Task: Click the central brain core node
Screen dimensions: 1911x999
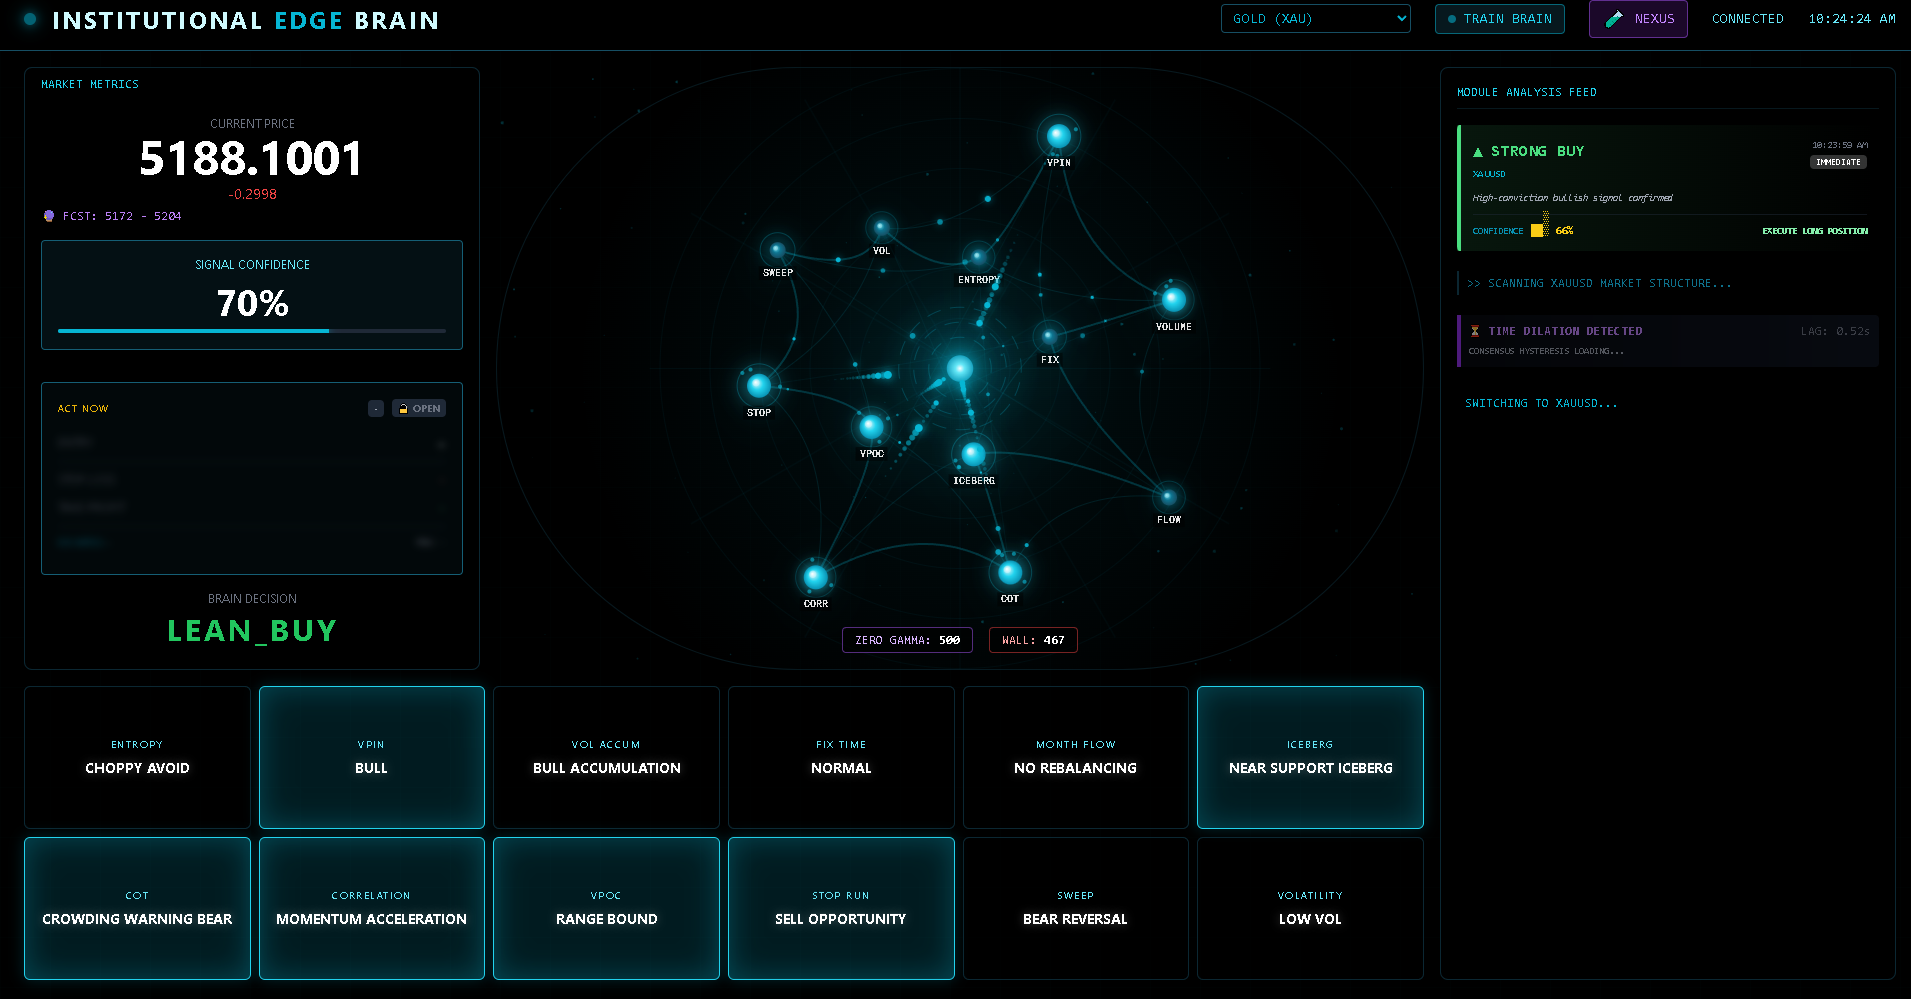Action: [960, 368]
